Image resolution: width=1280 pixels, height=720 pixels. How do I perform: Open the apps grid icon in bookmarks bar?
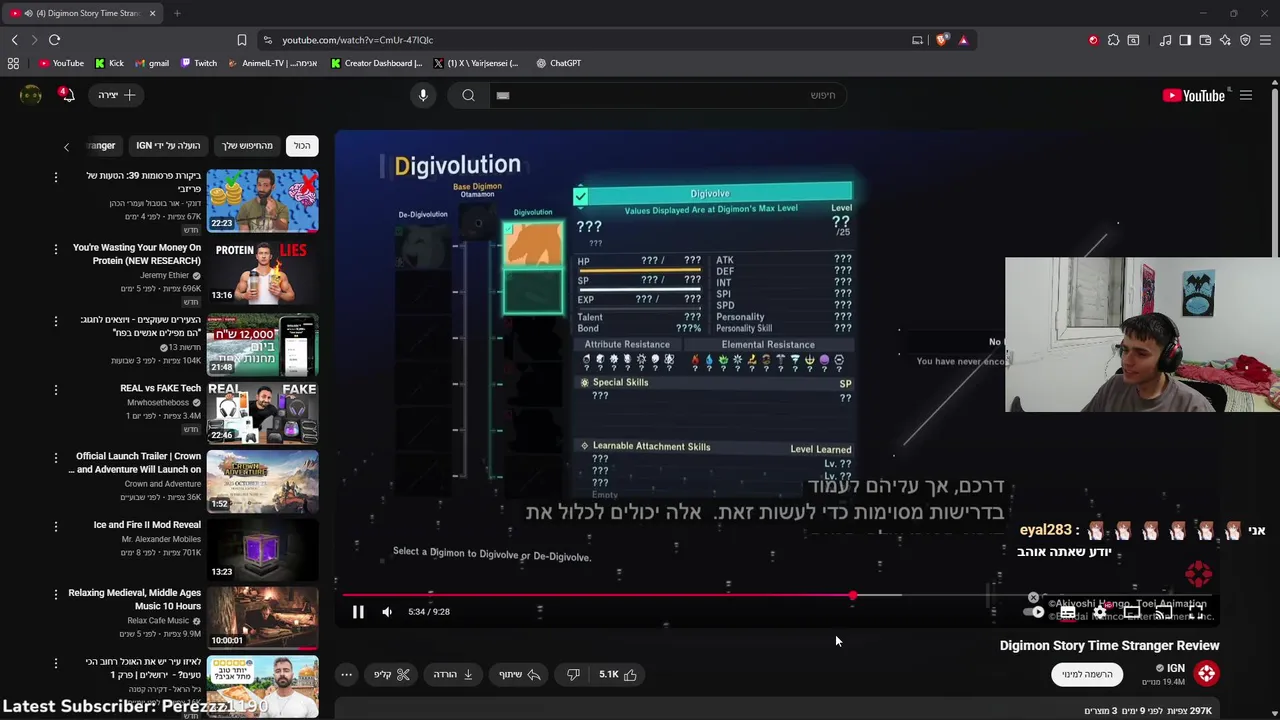pos(13,63)
